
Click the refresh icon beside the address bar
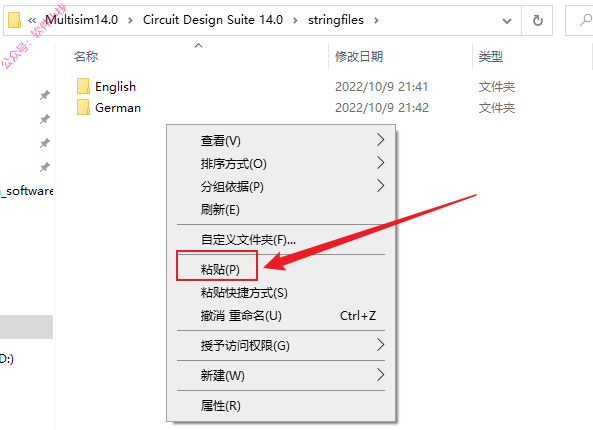click(537, 20)
